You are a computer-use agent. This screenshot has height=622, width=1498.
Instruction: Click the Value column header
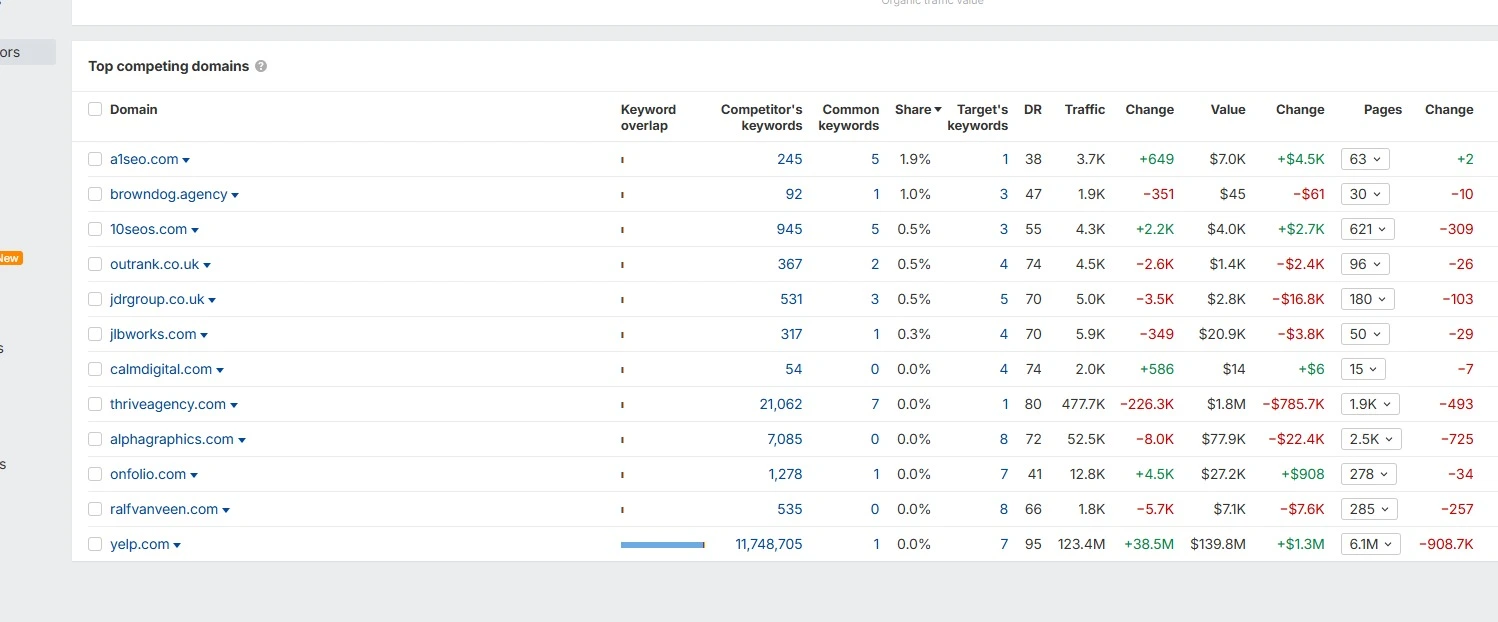tap(1228, 109)
